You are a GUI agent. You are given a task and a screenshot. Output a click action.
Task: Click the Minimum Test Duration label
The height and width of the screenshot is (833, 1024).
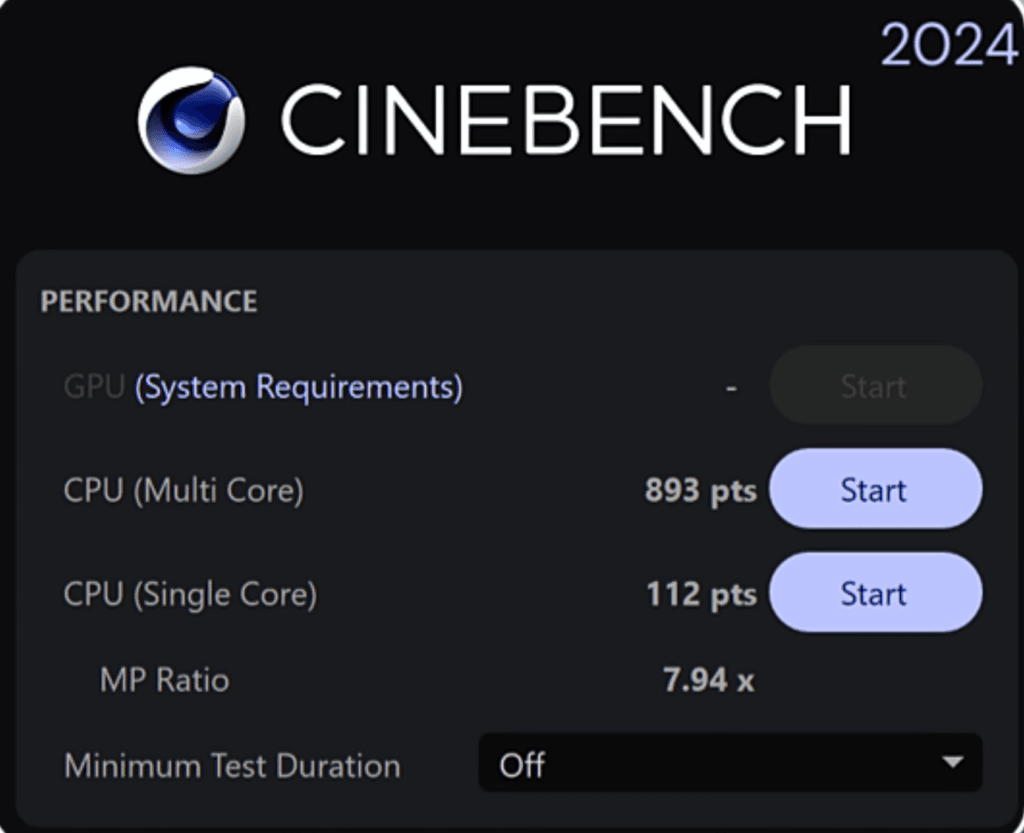coord(232,766)
